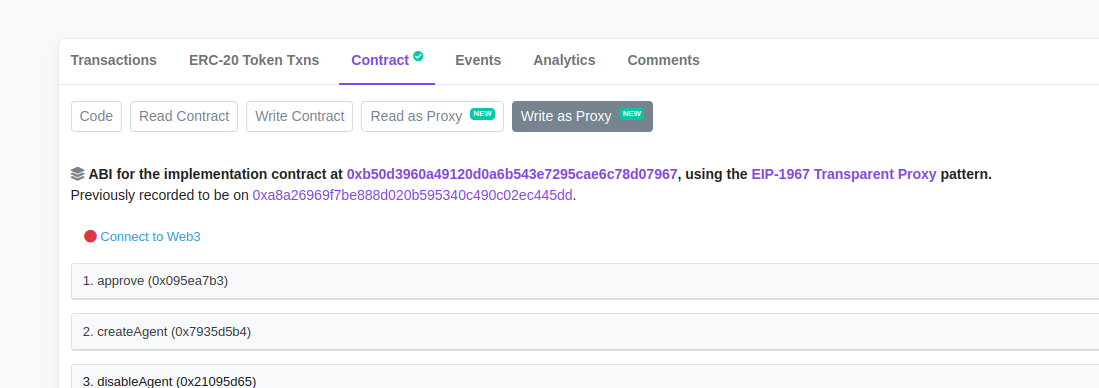Expand the disableAgent (0x21095d65) function
This screenshot has width=1099, height=388.
(x=585, y=377)
